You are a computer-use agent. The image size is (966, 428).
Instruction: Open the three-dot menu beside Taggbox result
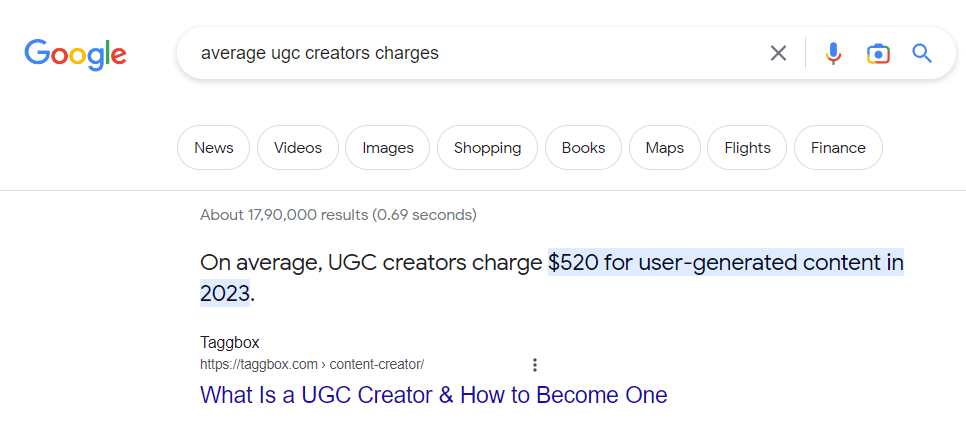coord(535,364)
